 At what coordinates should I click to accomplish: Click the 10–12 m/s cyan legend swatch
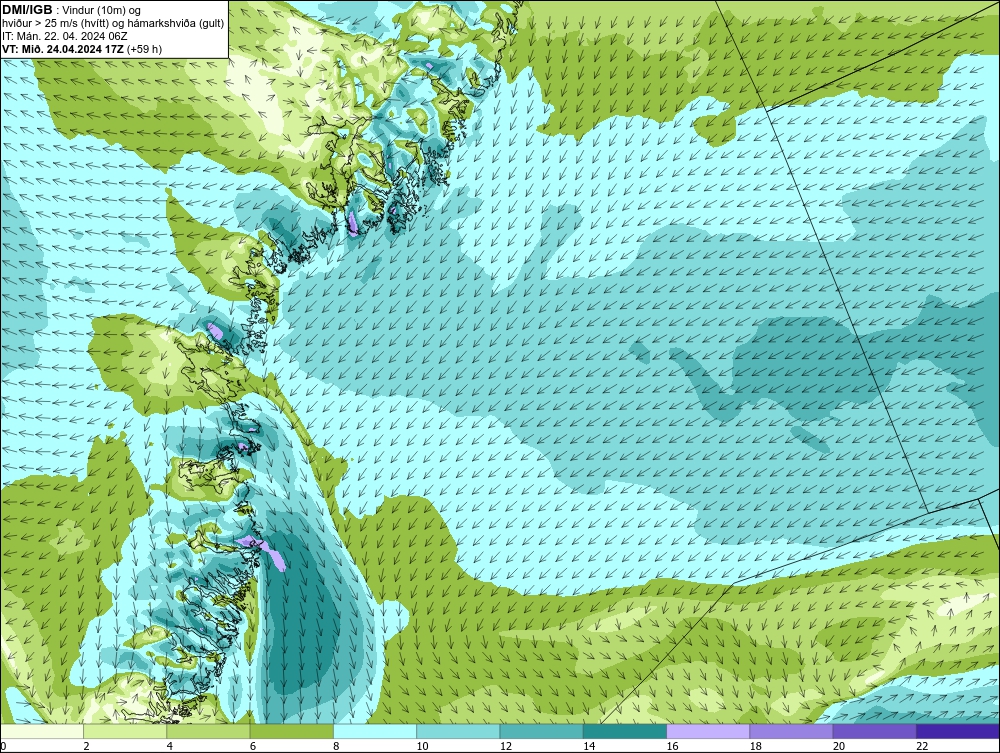[x=458, y=731]
